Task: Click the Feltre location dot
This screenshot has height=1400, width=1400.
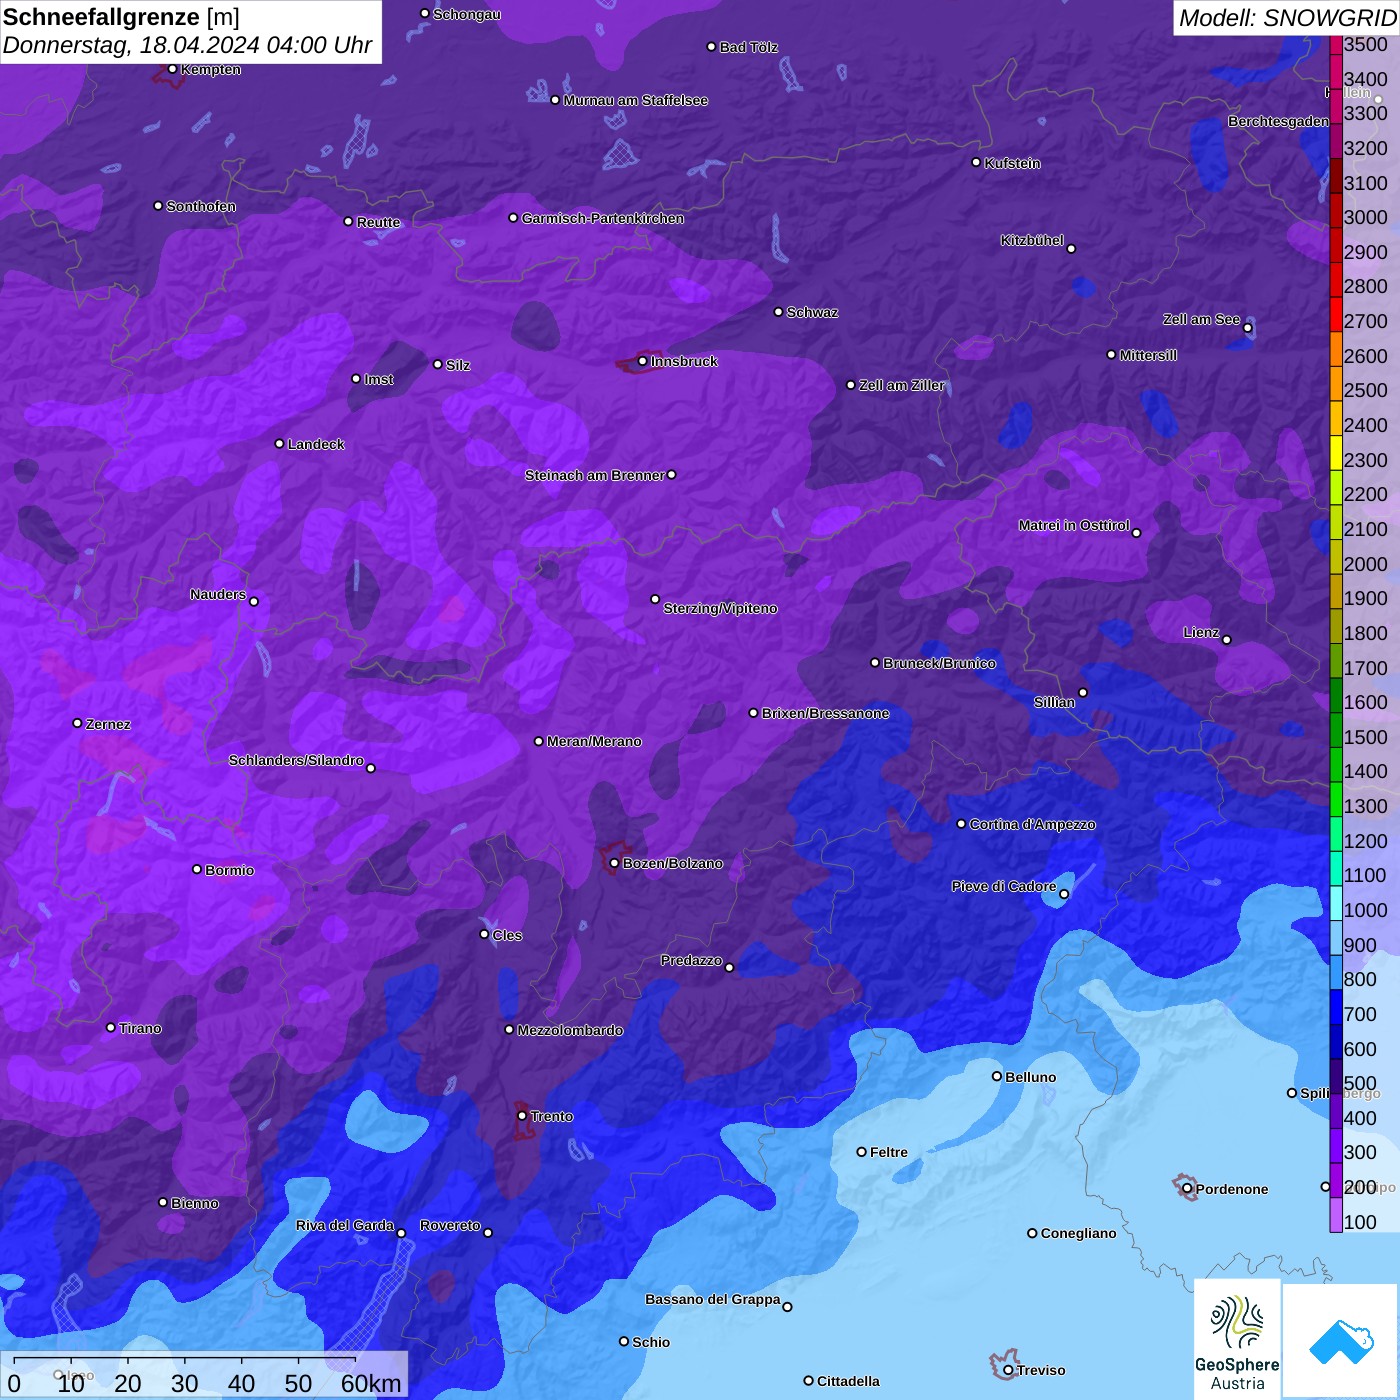Action: click(x=861, y=1152)
